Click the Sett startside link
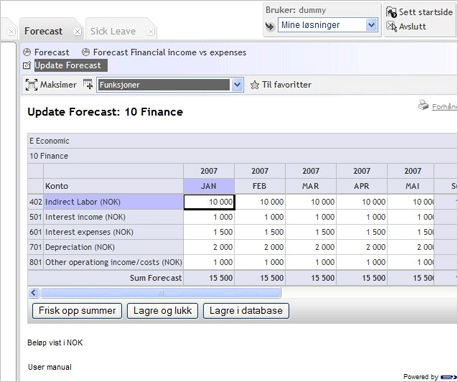This screenshot has height=382, width=458. pyautogui.click(x=426, y=12)
